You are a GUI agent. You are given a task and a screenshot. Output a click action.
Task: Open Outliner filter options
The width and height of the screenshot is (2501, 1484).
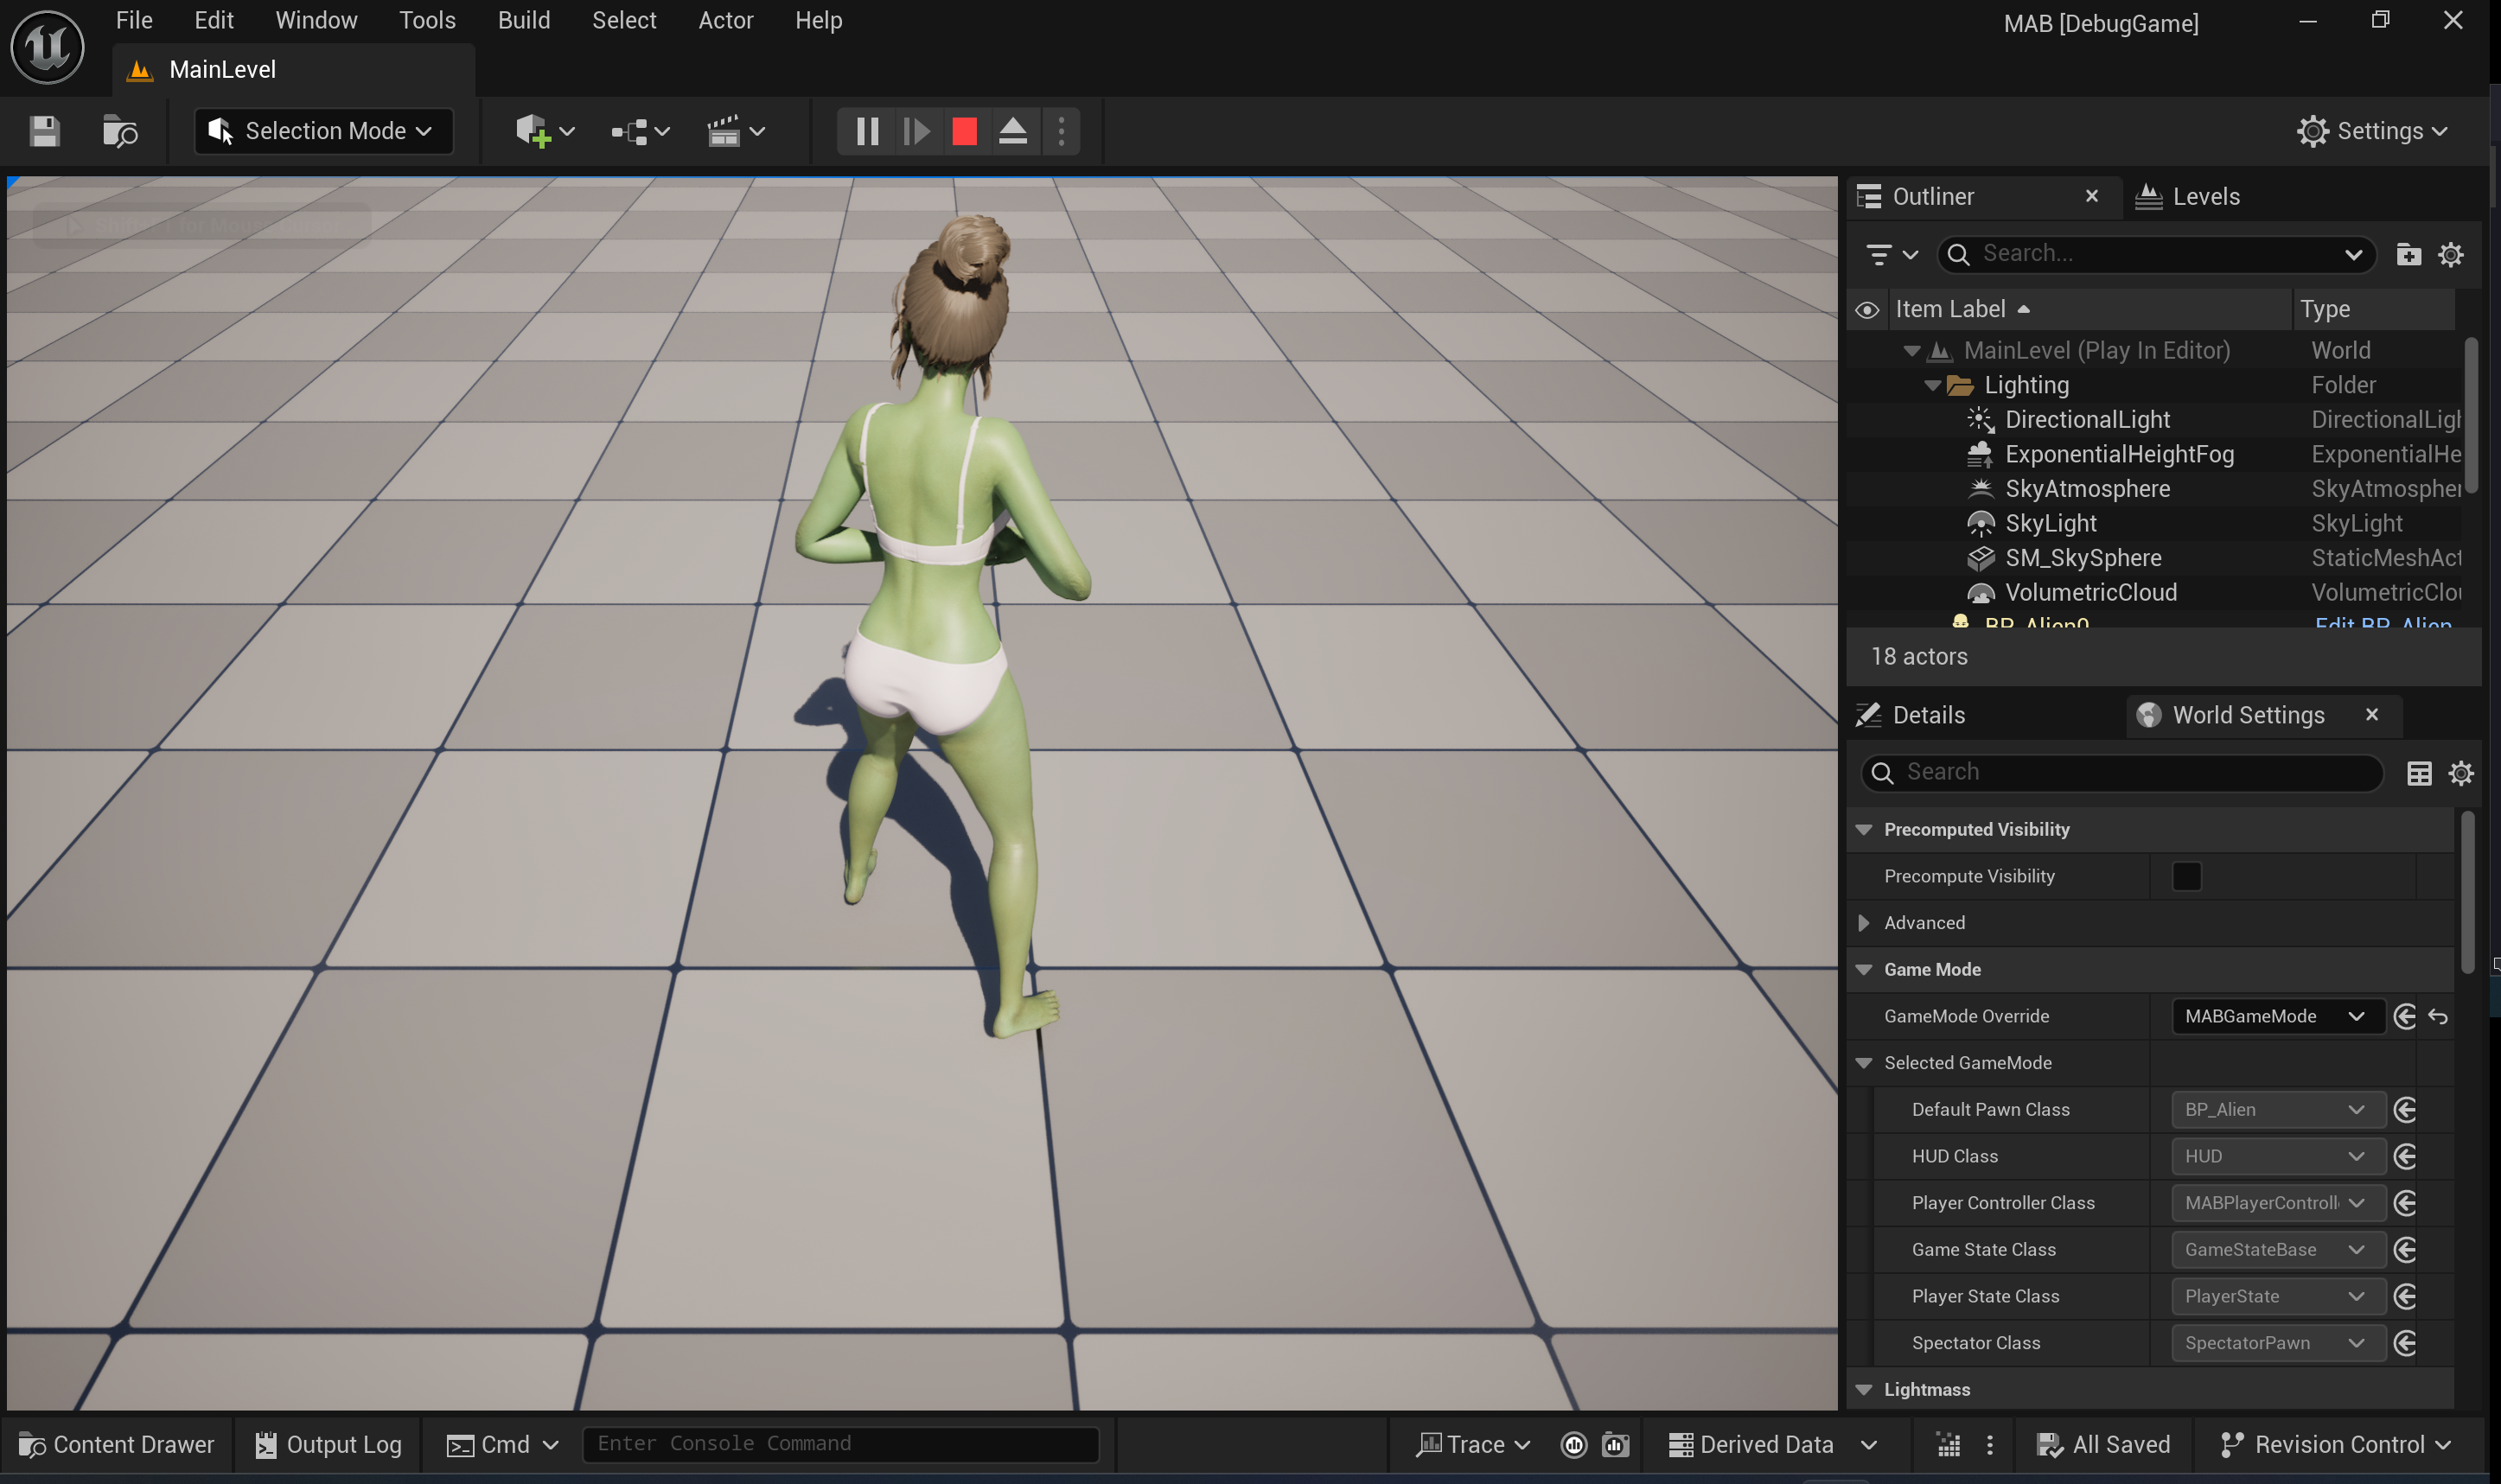[x=1892, y=254]
